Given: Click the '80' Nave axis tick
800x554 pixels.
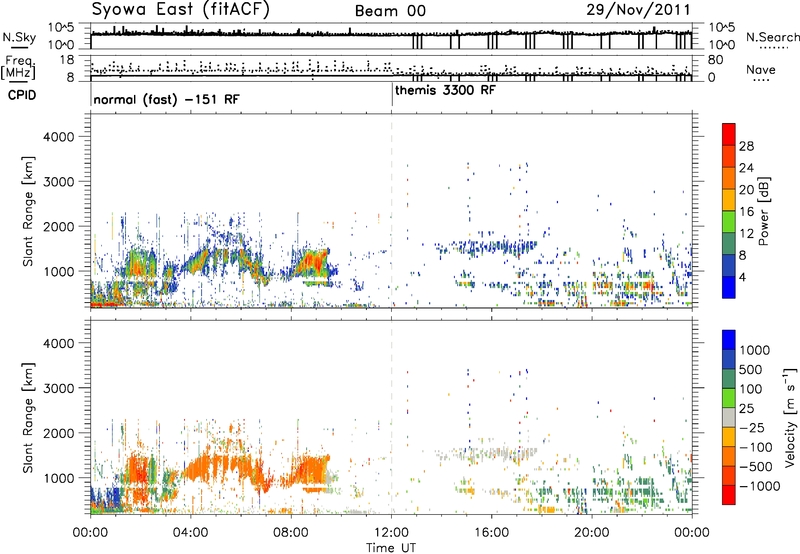Looking at the screenshot, I should coord(715,60).
